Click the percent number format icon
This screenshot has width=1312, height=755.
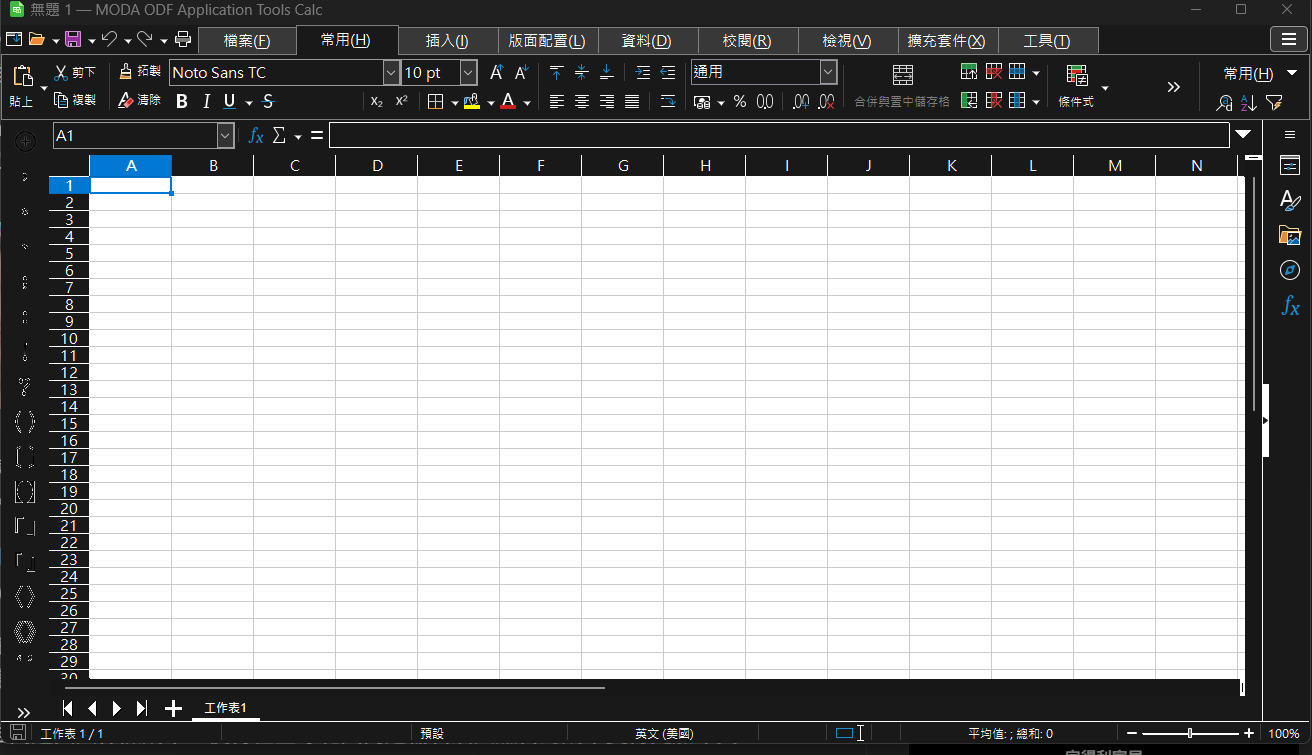[740, 102]
